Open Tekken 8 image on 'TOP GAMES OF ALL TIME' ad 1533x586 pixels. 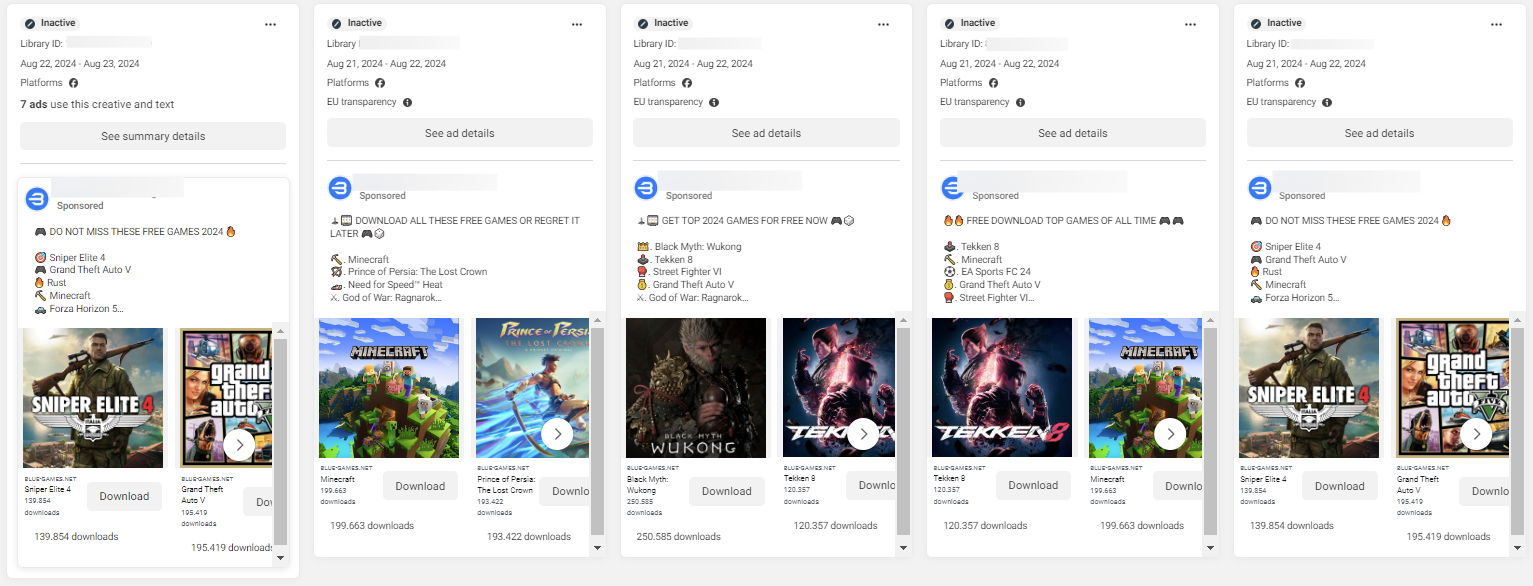coord(1002,388)
